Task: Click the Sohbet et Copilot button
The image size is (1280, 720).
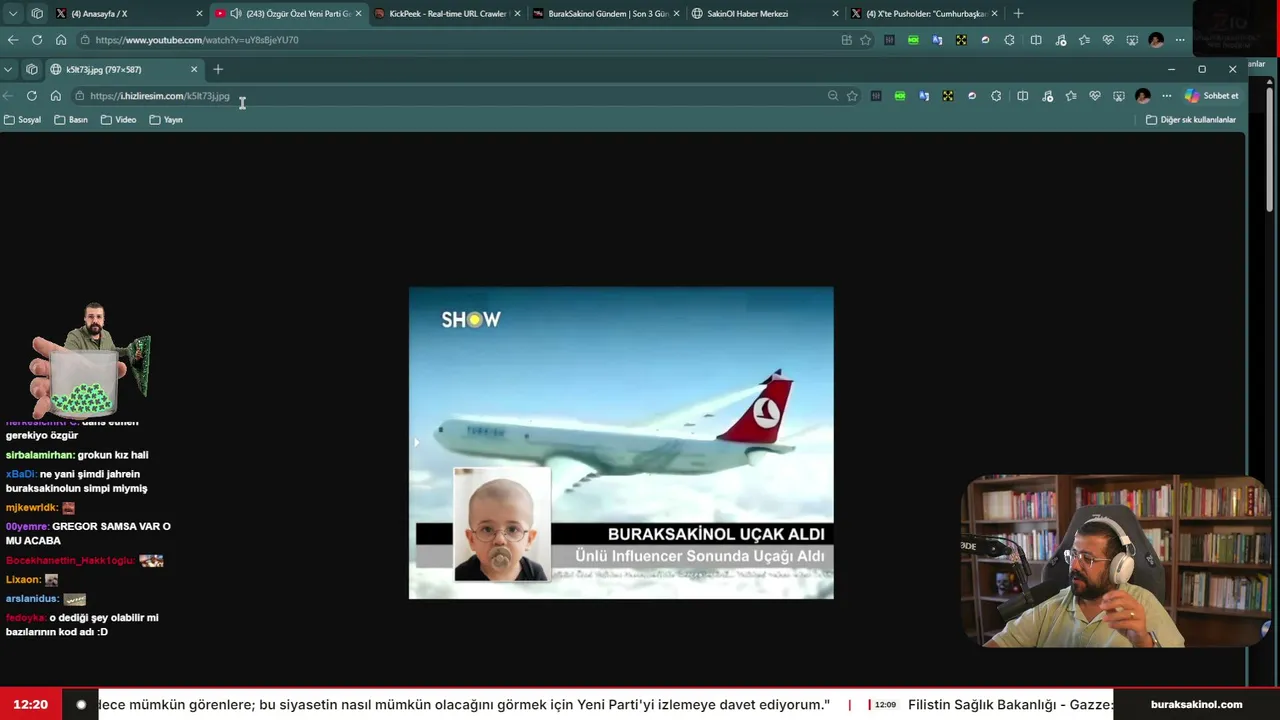Action: (1211, 96)
